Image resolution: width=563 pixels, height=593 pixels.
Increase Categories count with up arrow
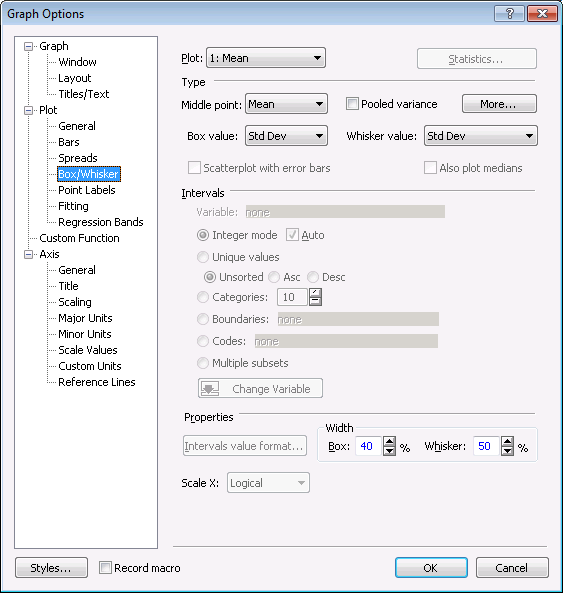tap(315, 293)
